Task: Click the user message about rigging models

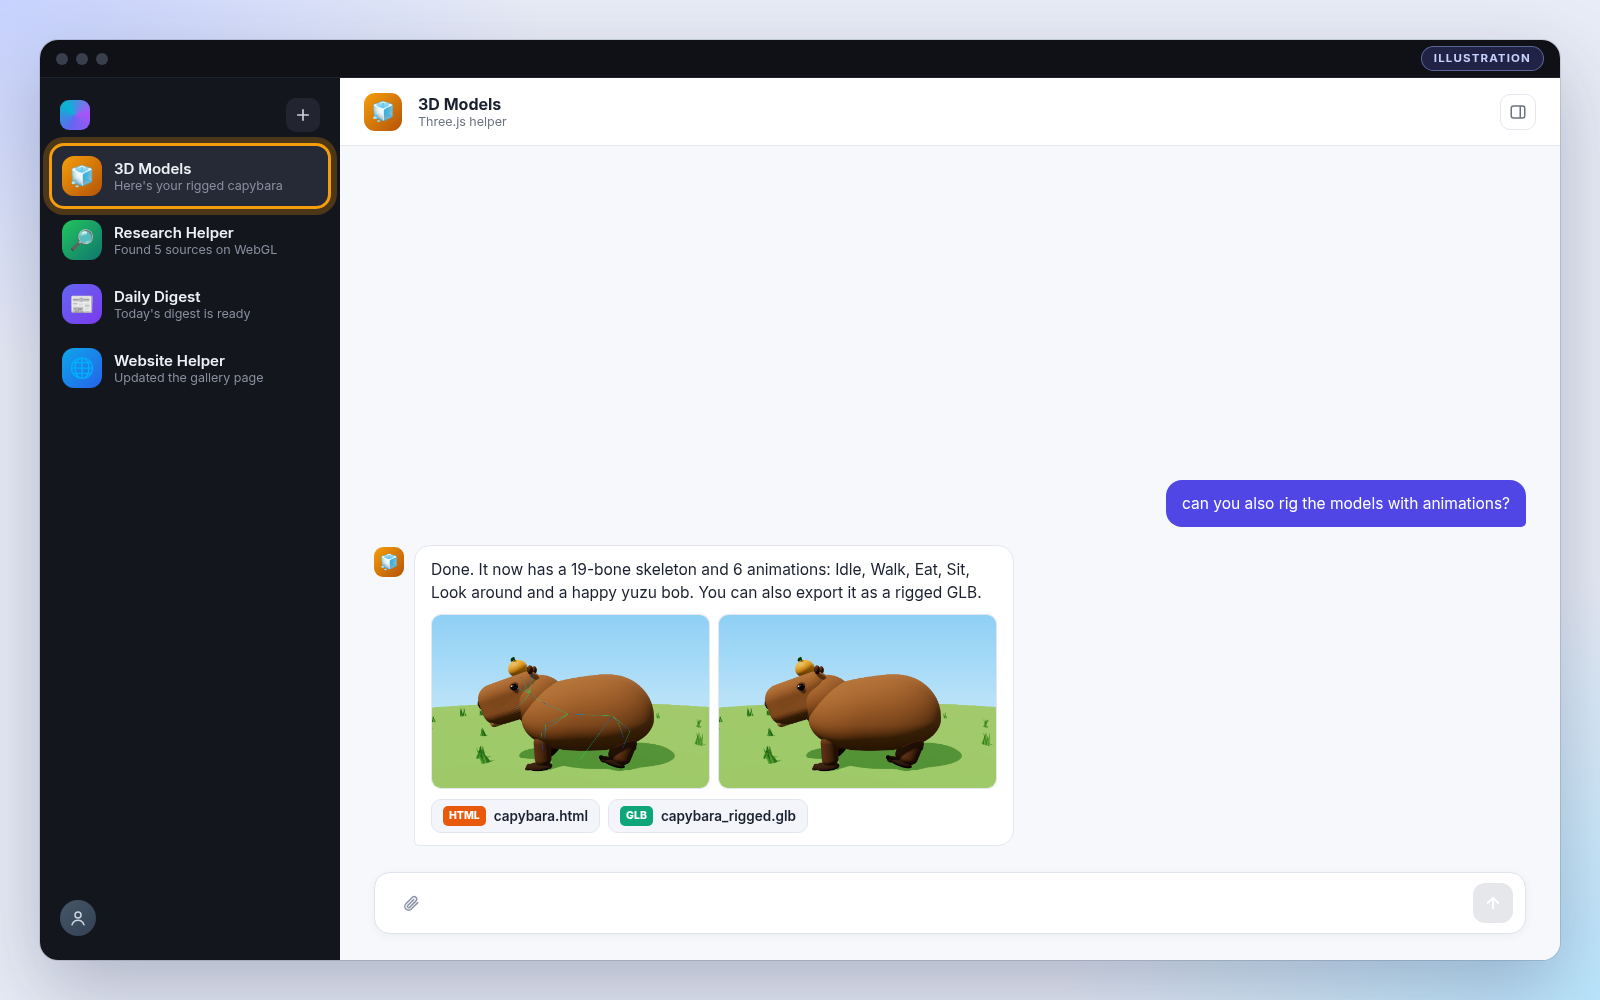Action: pos(1346,503)
